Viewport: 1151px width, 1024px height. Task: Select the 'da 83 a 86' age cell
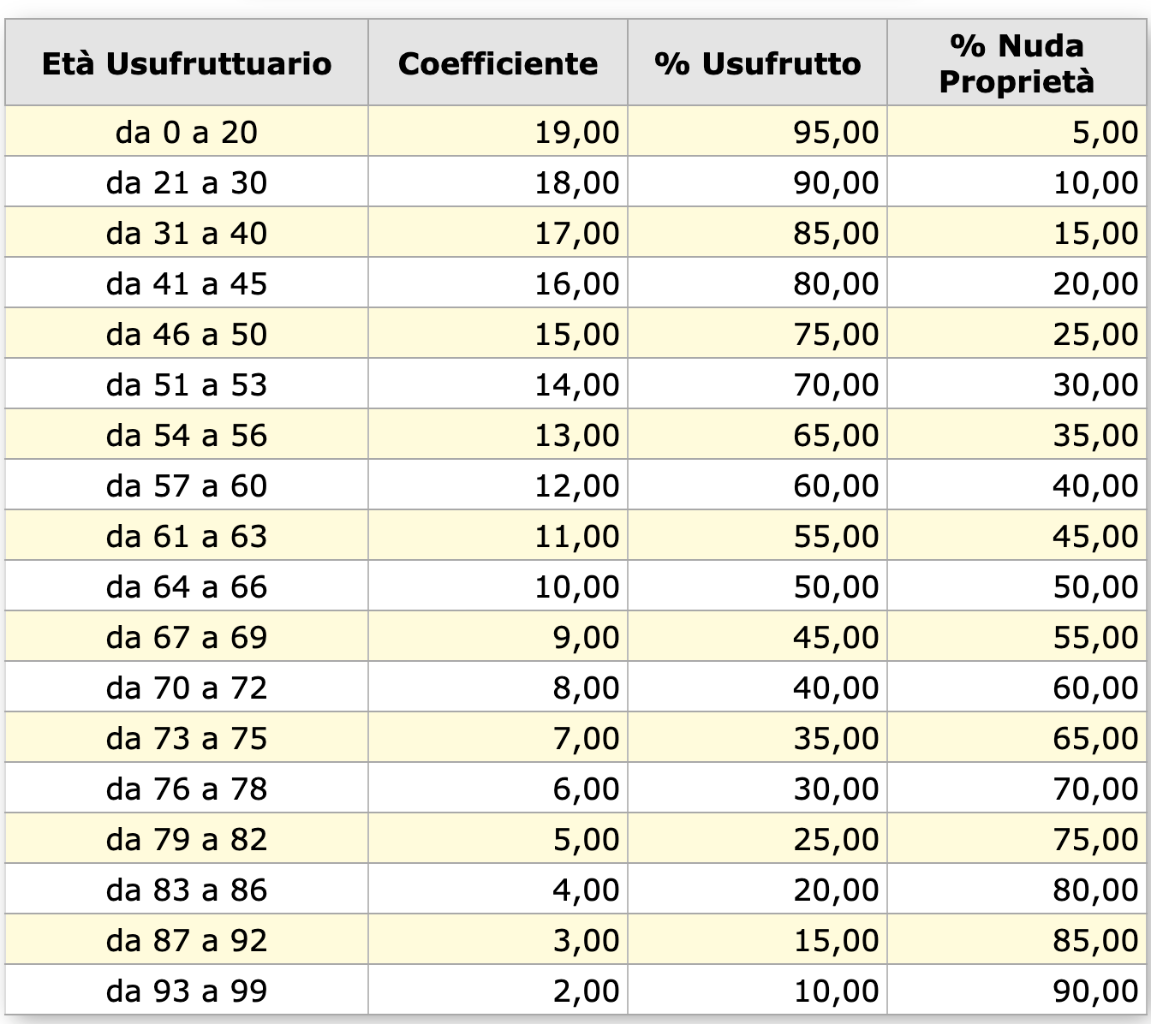(186, 890)
